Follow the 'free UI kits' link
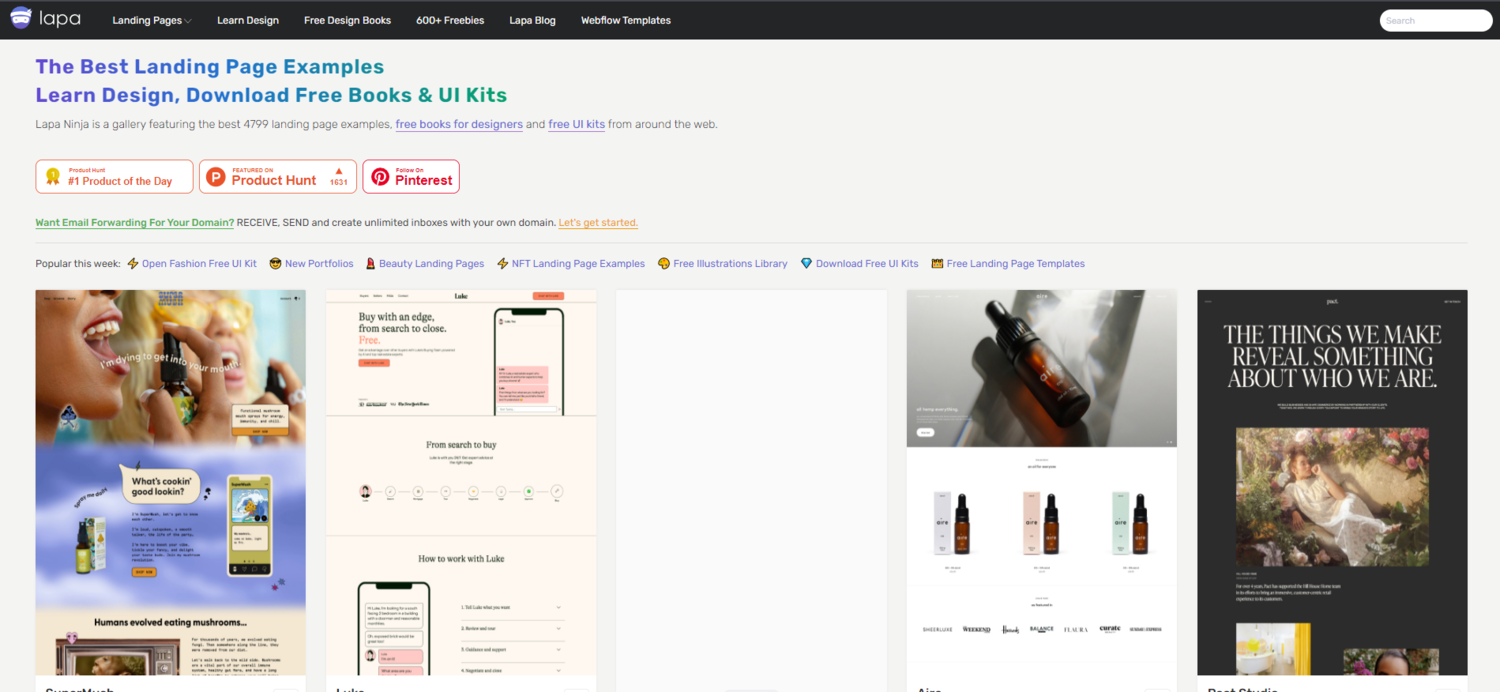Viewport: 1500px width, 692px height. pos(576,124)
